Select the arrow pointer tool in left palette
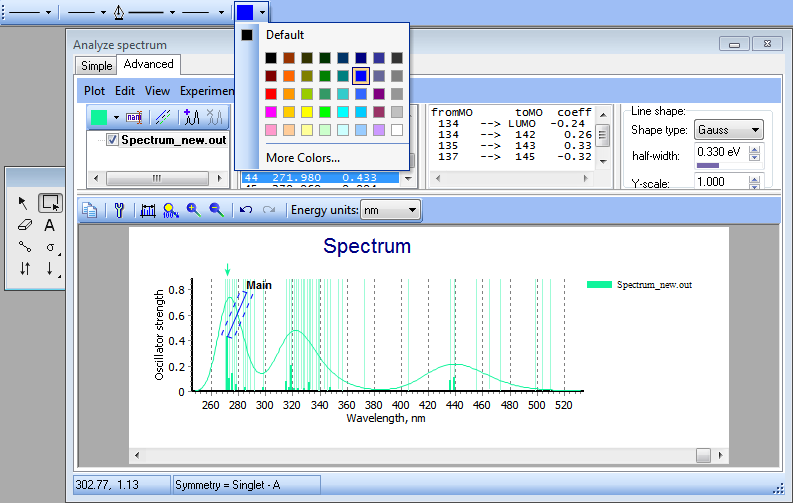The image size is (793, 503). click(23, 203)
